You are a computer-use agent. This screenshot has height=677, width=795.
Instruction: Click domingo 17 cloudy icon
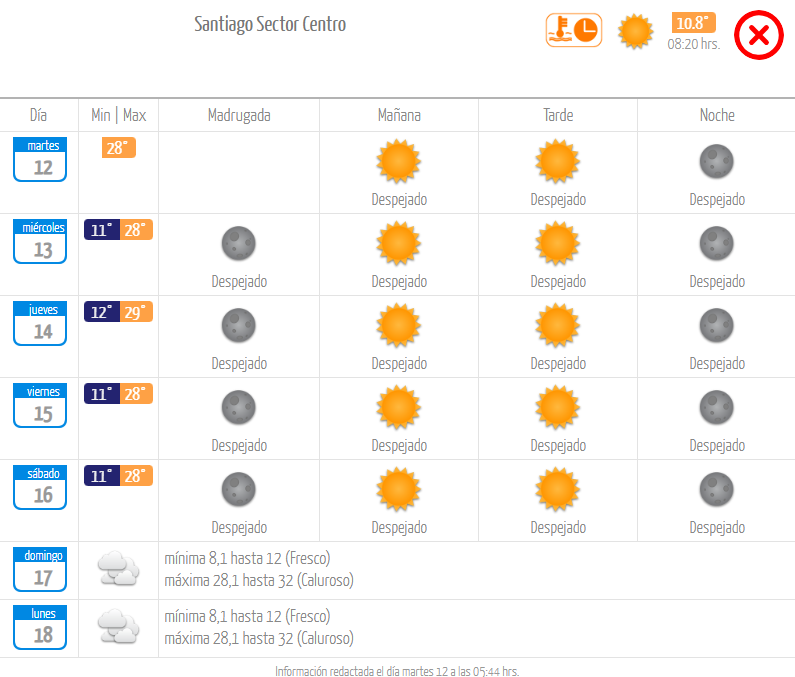[x=119, y=569]
